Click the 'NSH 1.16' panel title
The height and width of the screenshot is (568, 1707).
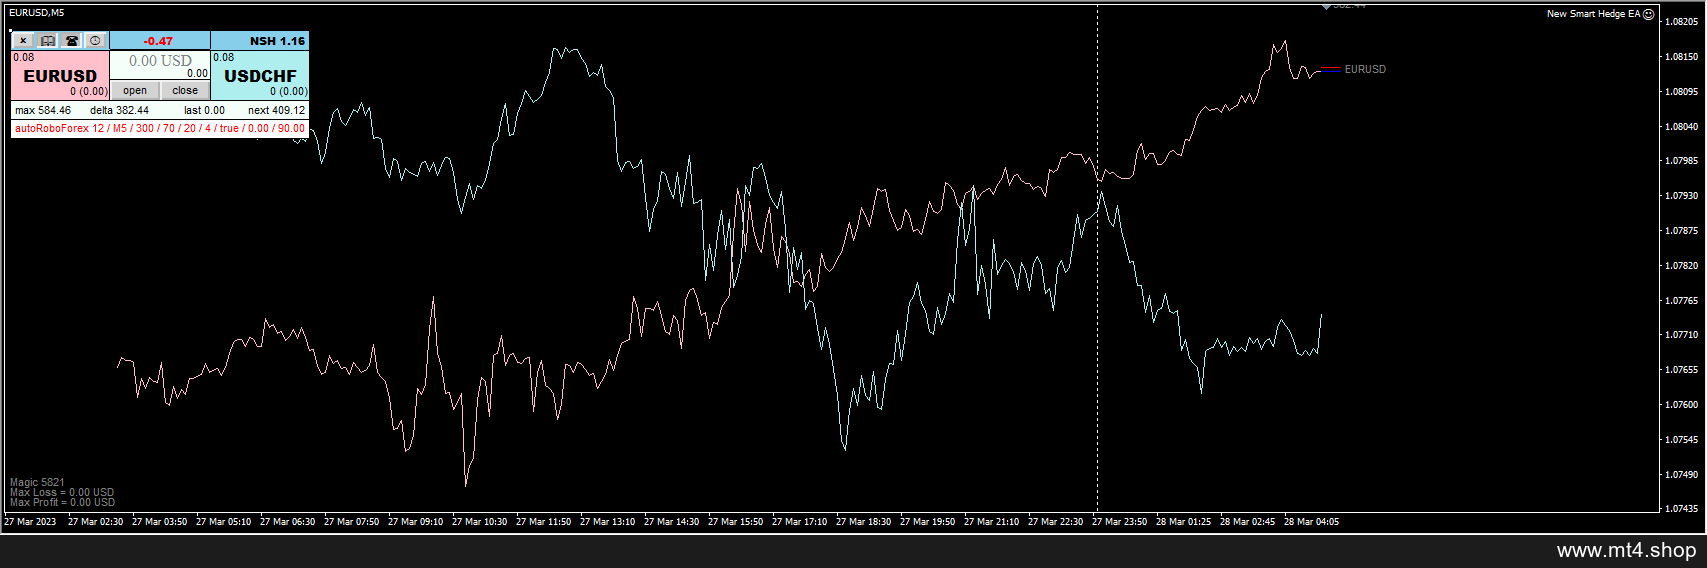point(277,41)
